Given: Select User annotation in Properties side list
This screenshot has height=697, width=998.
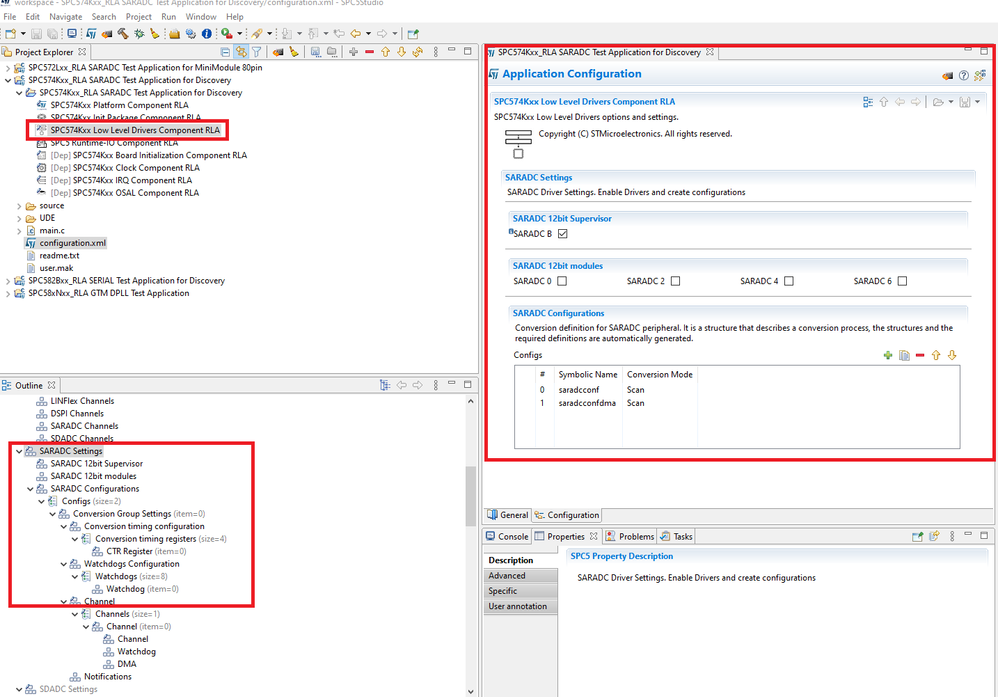Looking at the screenshot, I should pos(520,606).
